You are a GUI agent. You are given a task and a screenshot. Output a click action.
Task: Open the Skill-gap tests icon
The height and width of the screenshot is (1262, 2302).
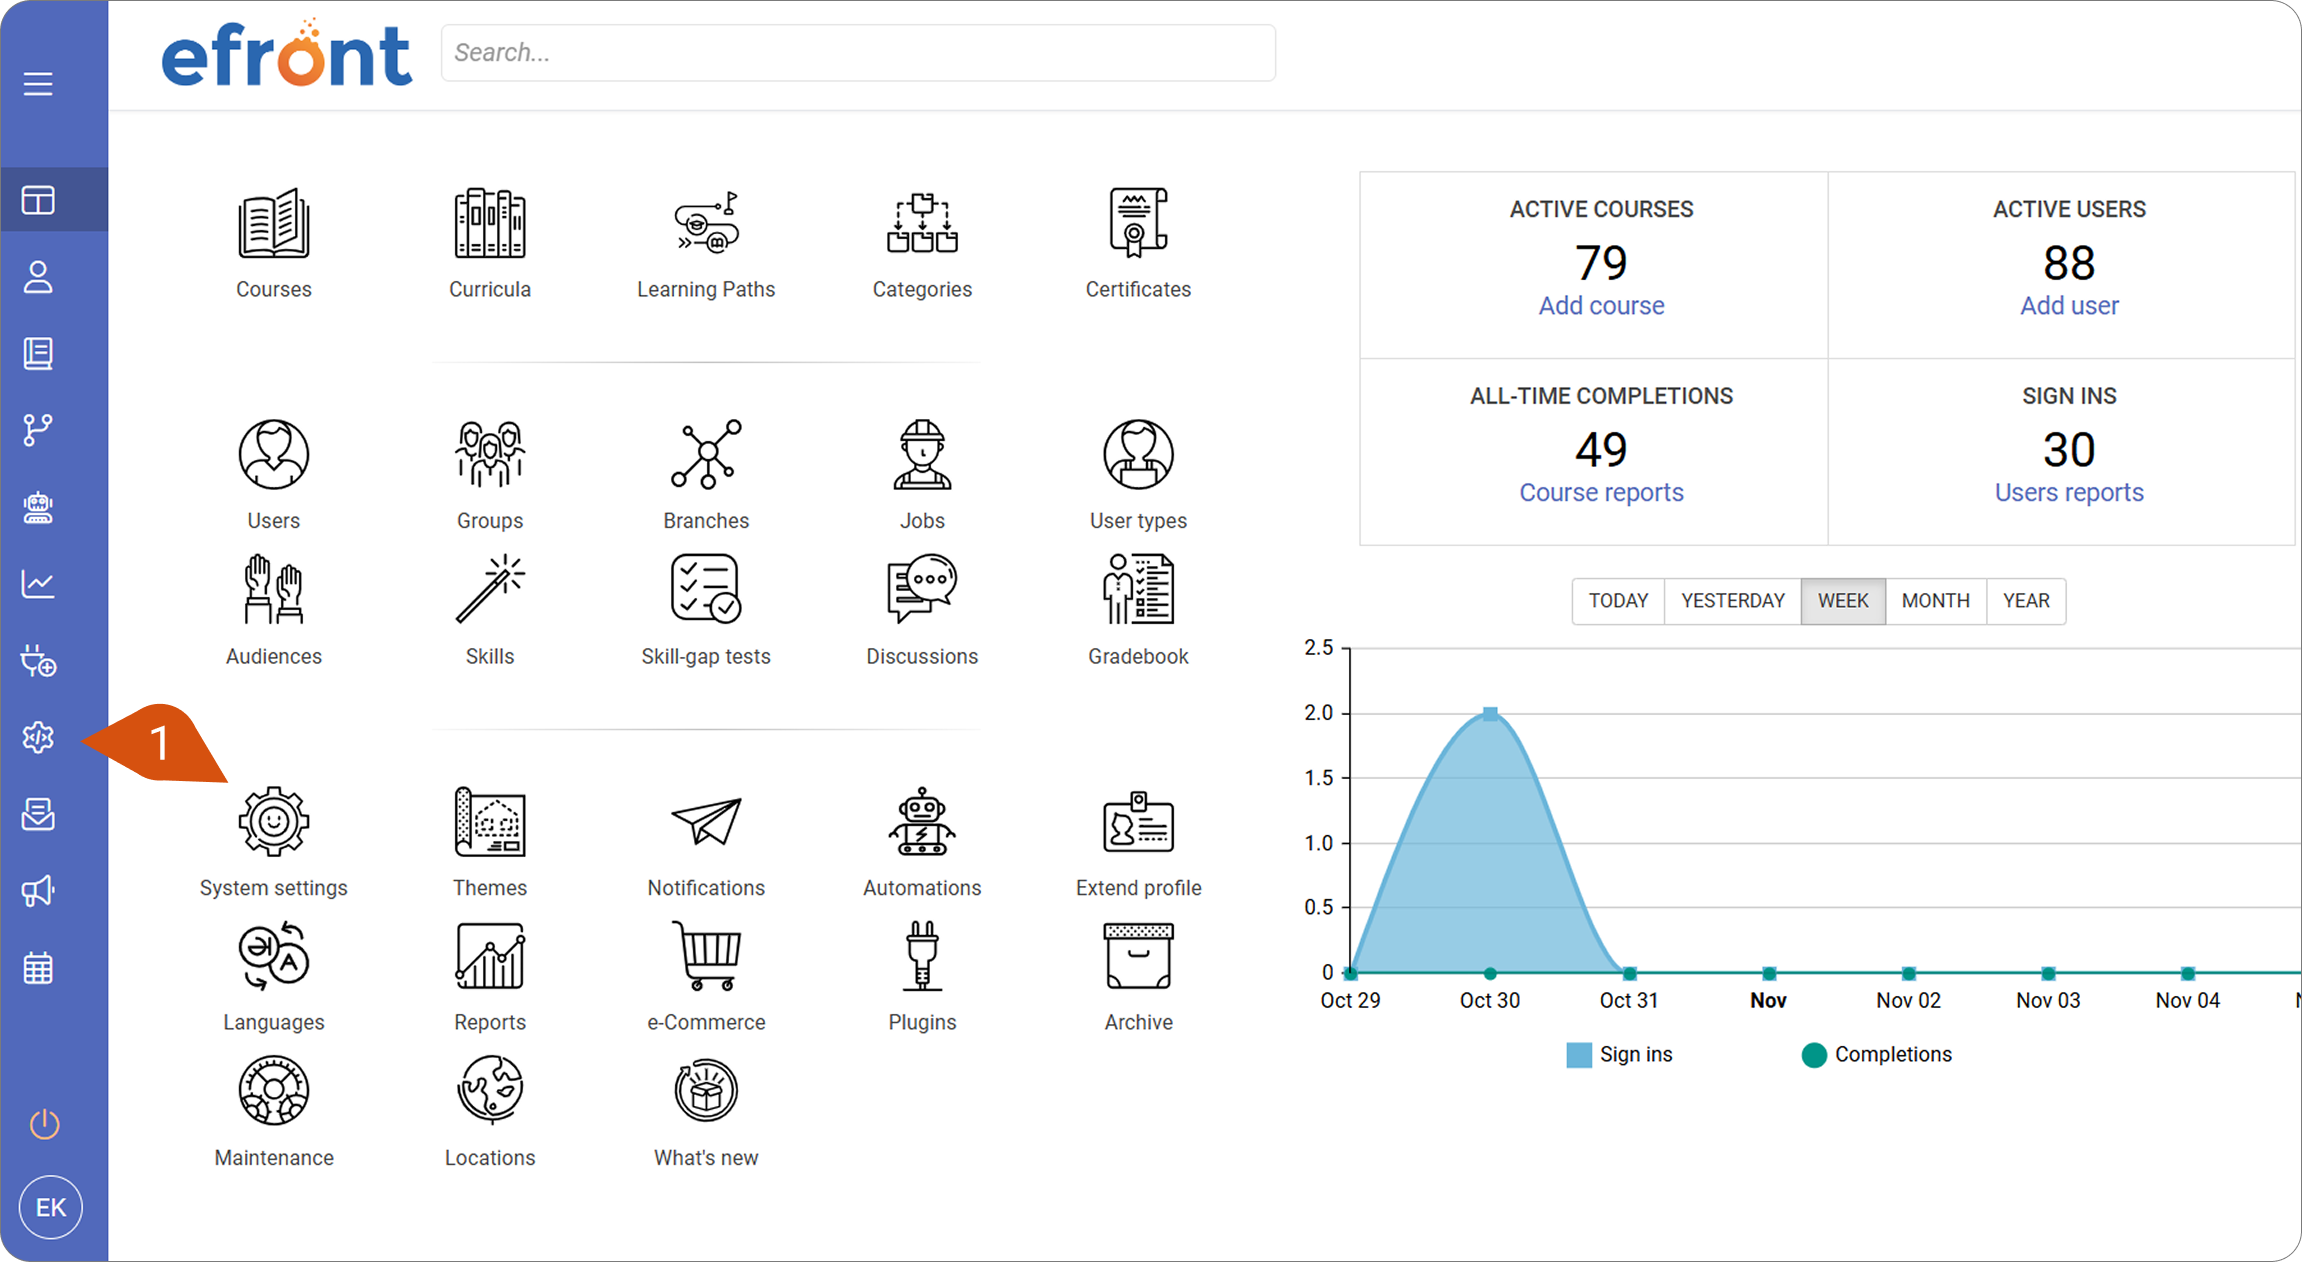(x=706, y=589)
